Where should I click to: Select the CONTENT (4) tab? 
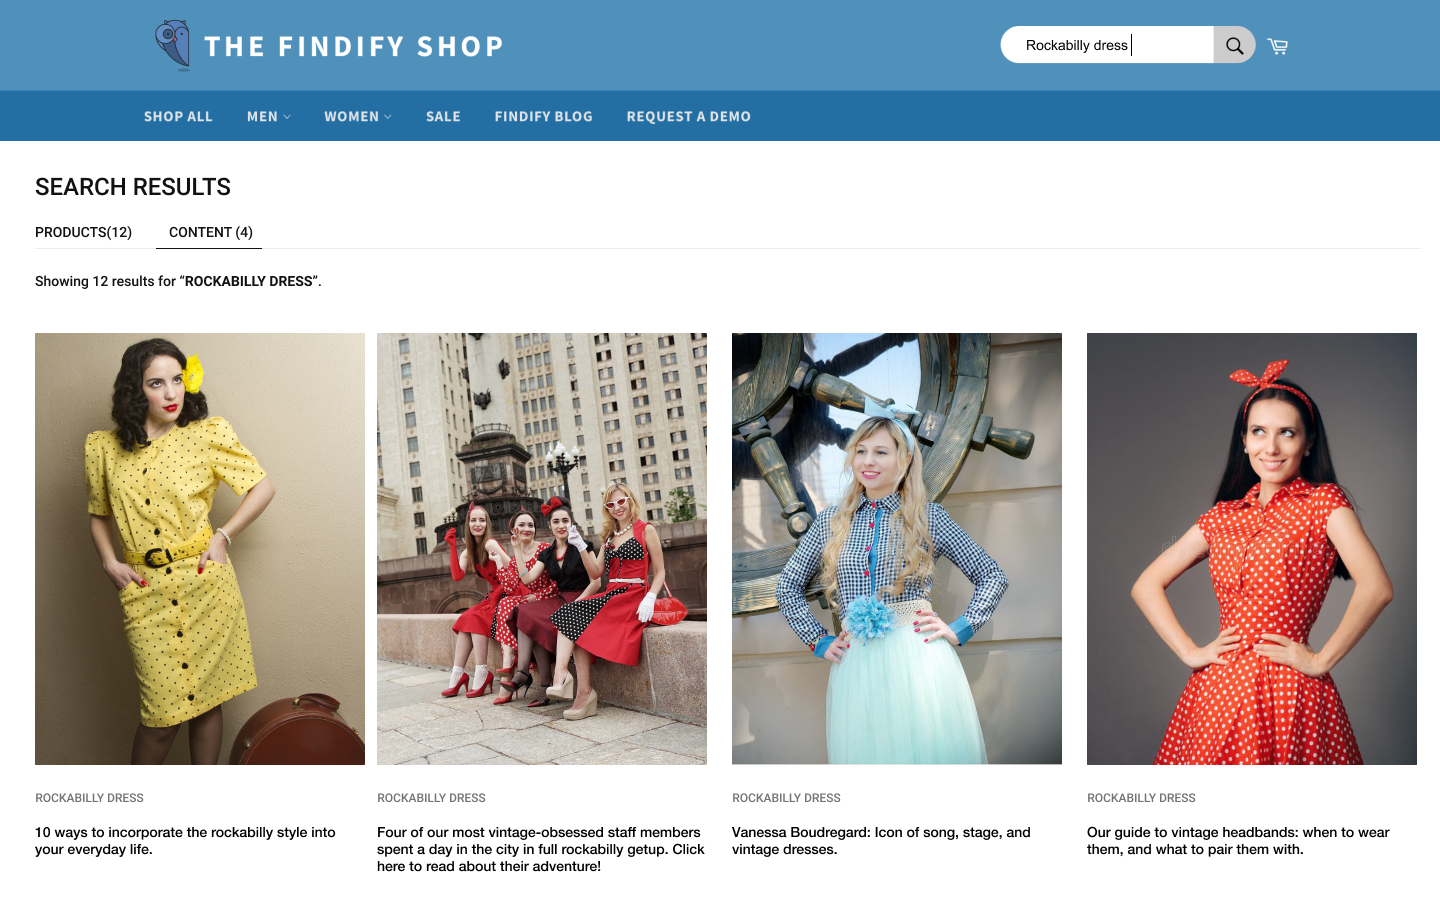coord(210,232)
